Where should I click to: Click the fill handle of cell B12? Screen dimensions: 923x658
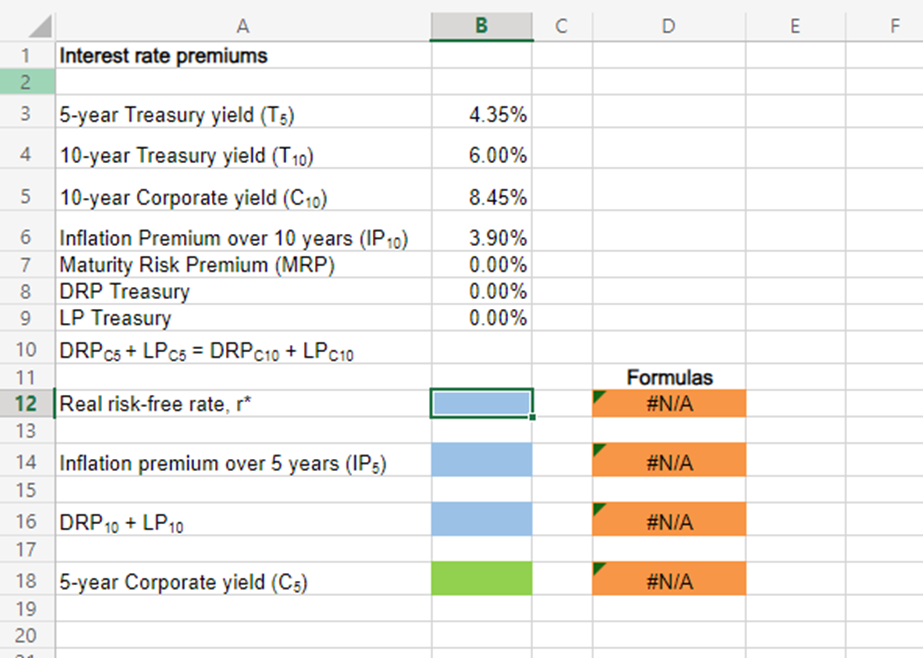(532, 417)
